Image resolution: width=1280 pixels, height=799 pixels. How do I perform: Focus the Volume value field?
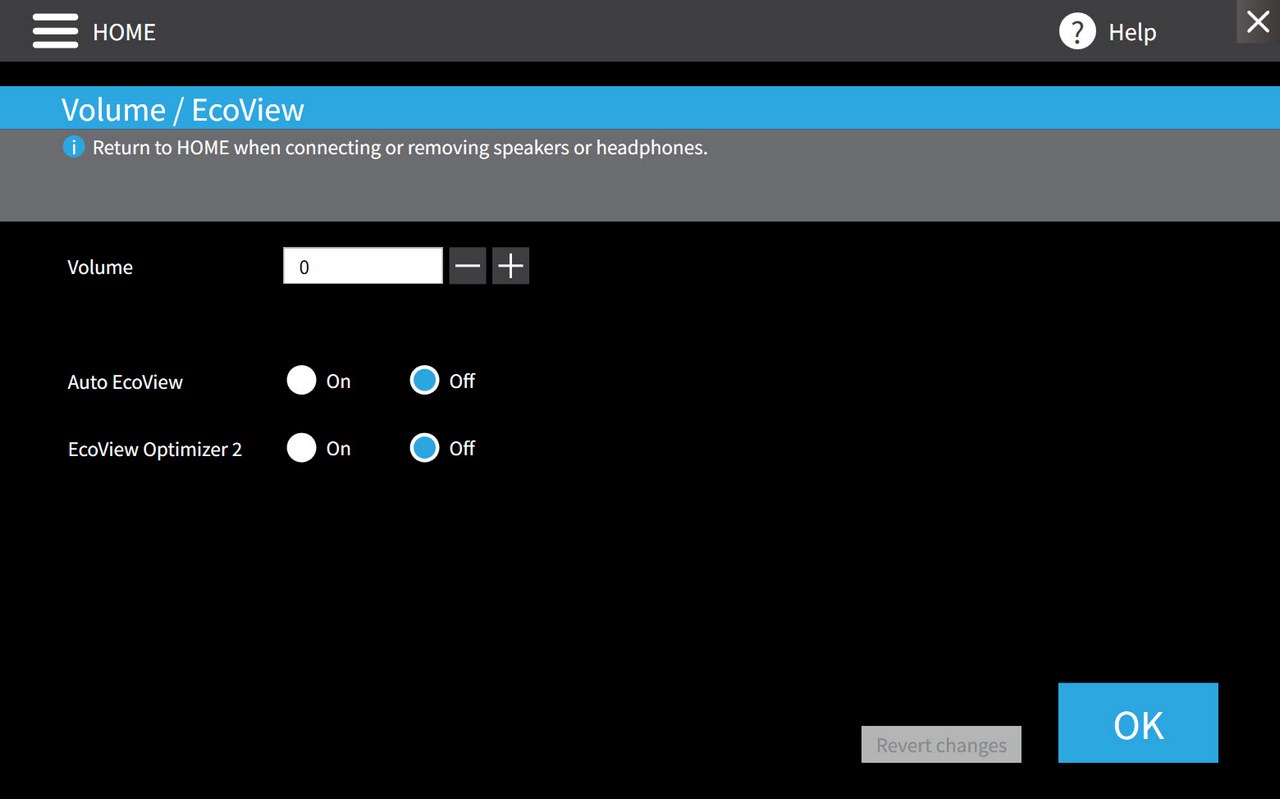click(x=363, y=266)
